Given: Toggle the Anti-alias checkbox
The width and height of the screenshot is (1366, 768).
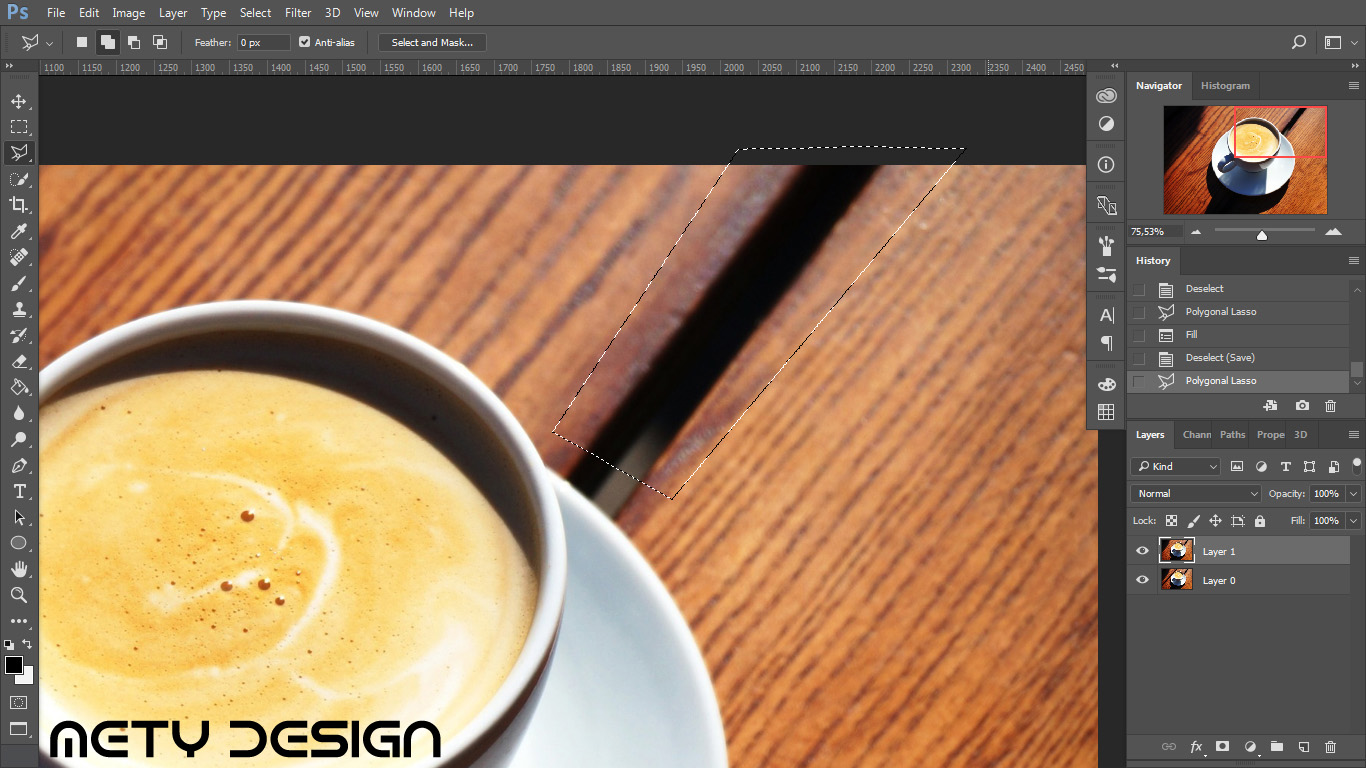Looking at the screenshot, I should [305, 42].
